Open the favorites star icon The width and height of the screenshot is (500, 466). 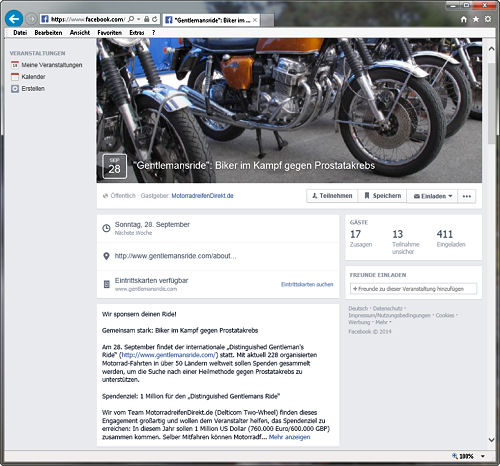click(x=476, y=19)
